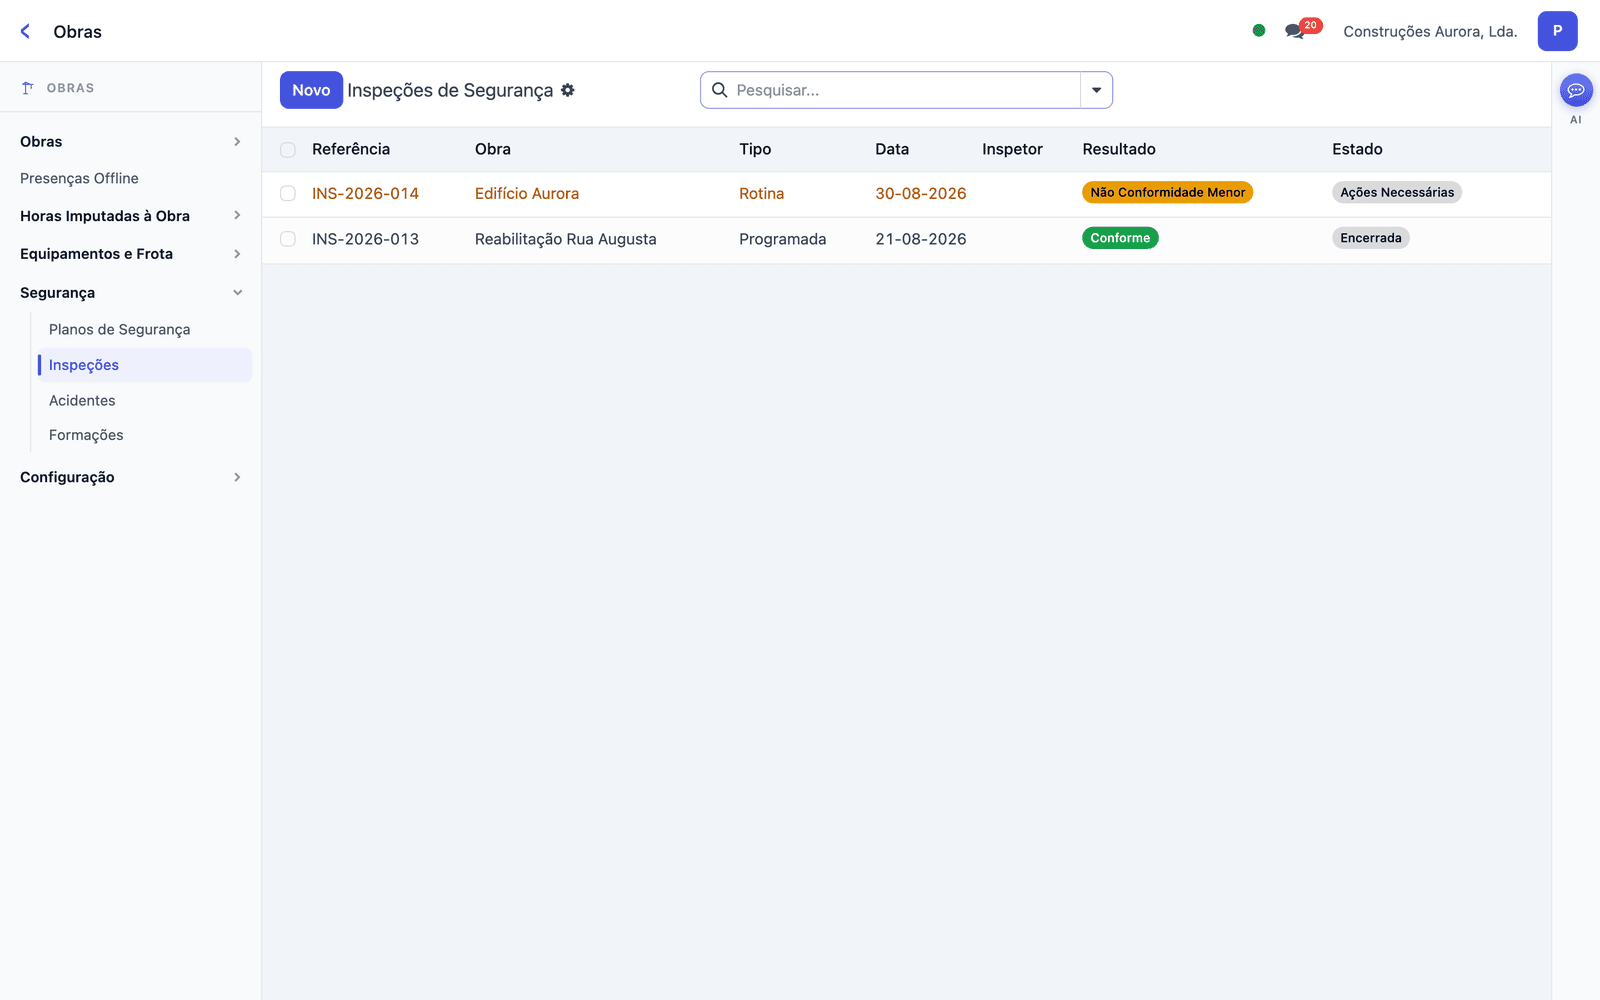Select the checkbox for INS-2026-013
Image resolution: width=1600 pixels, height=1000 pixels.
point(288,239)
